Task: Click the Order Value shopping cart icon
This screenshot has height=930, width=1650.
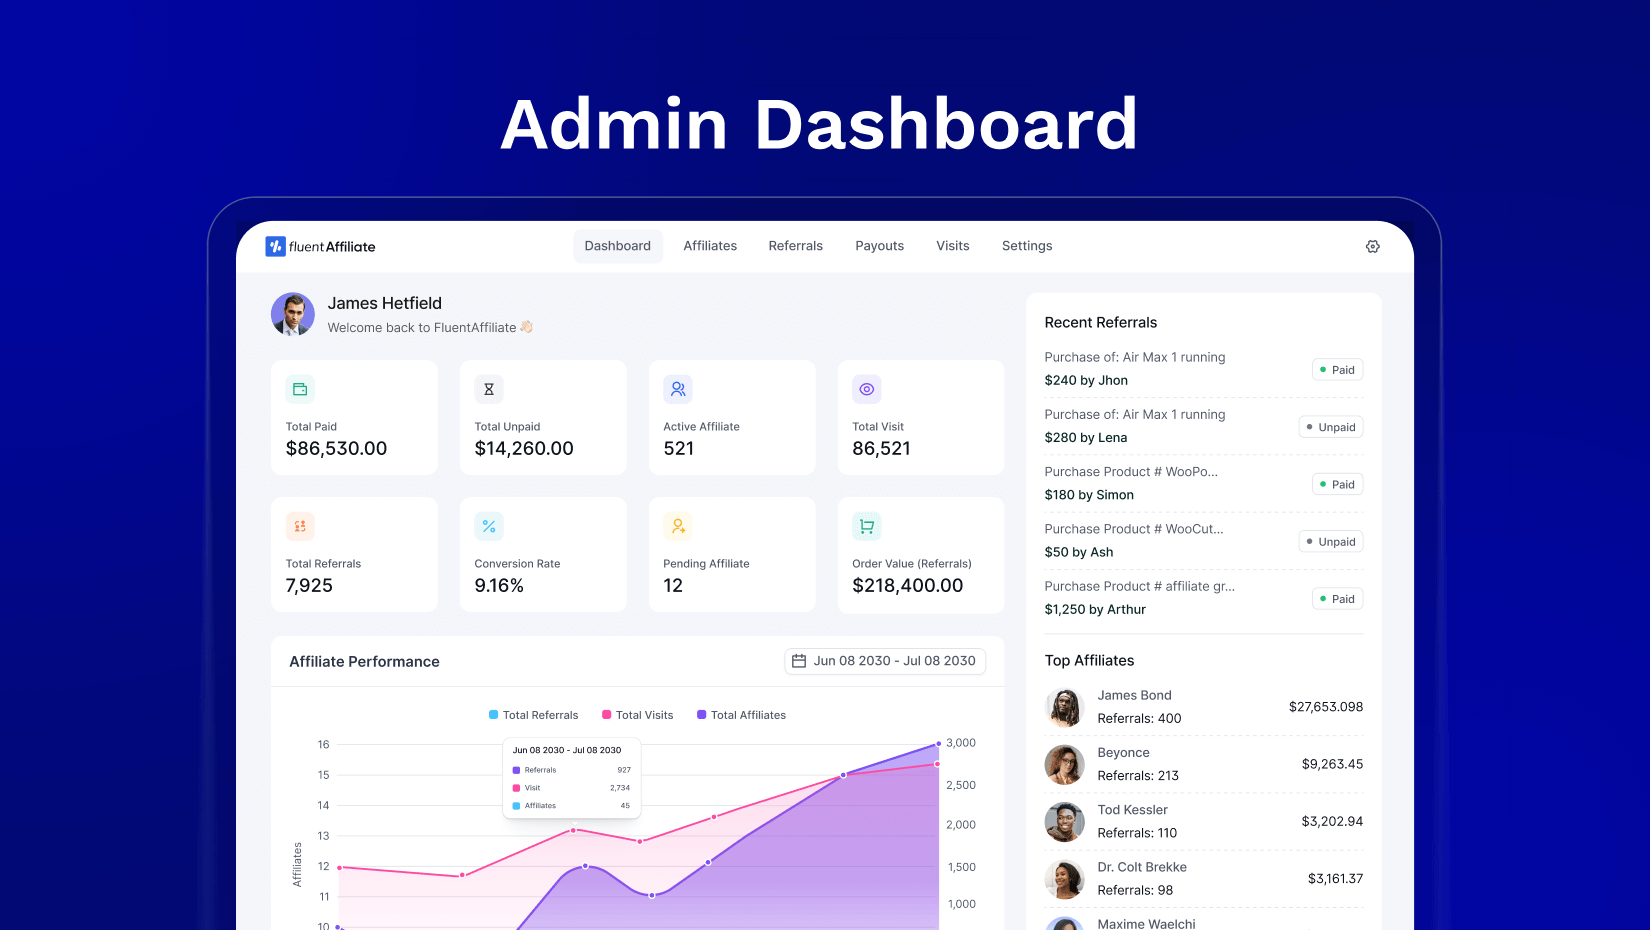Action: tap(867, 526)
